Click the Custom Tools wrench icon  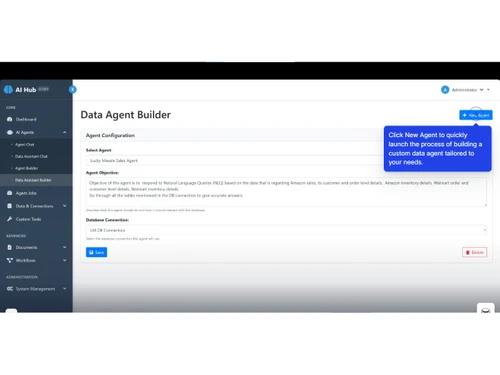point(10,219)
